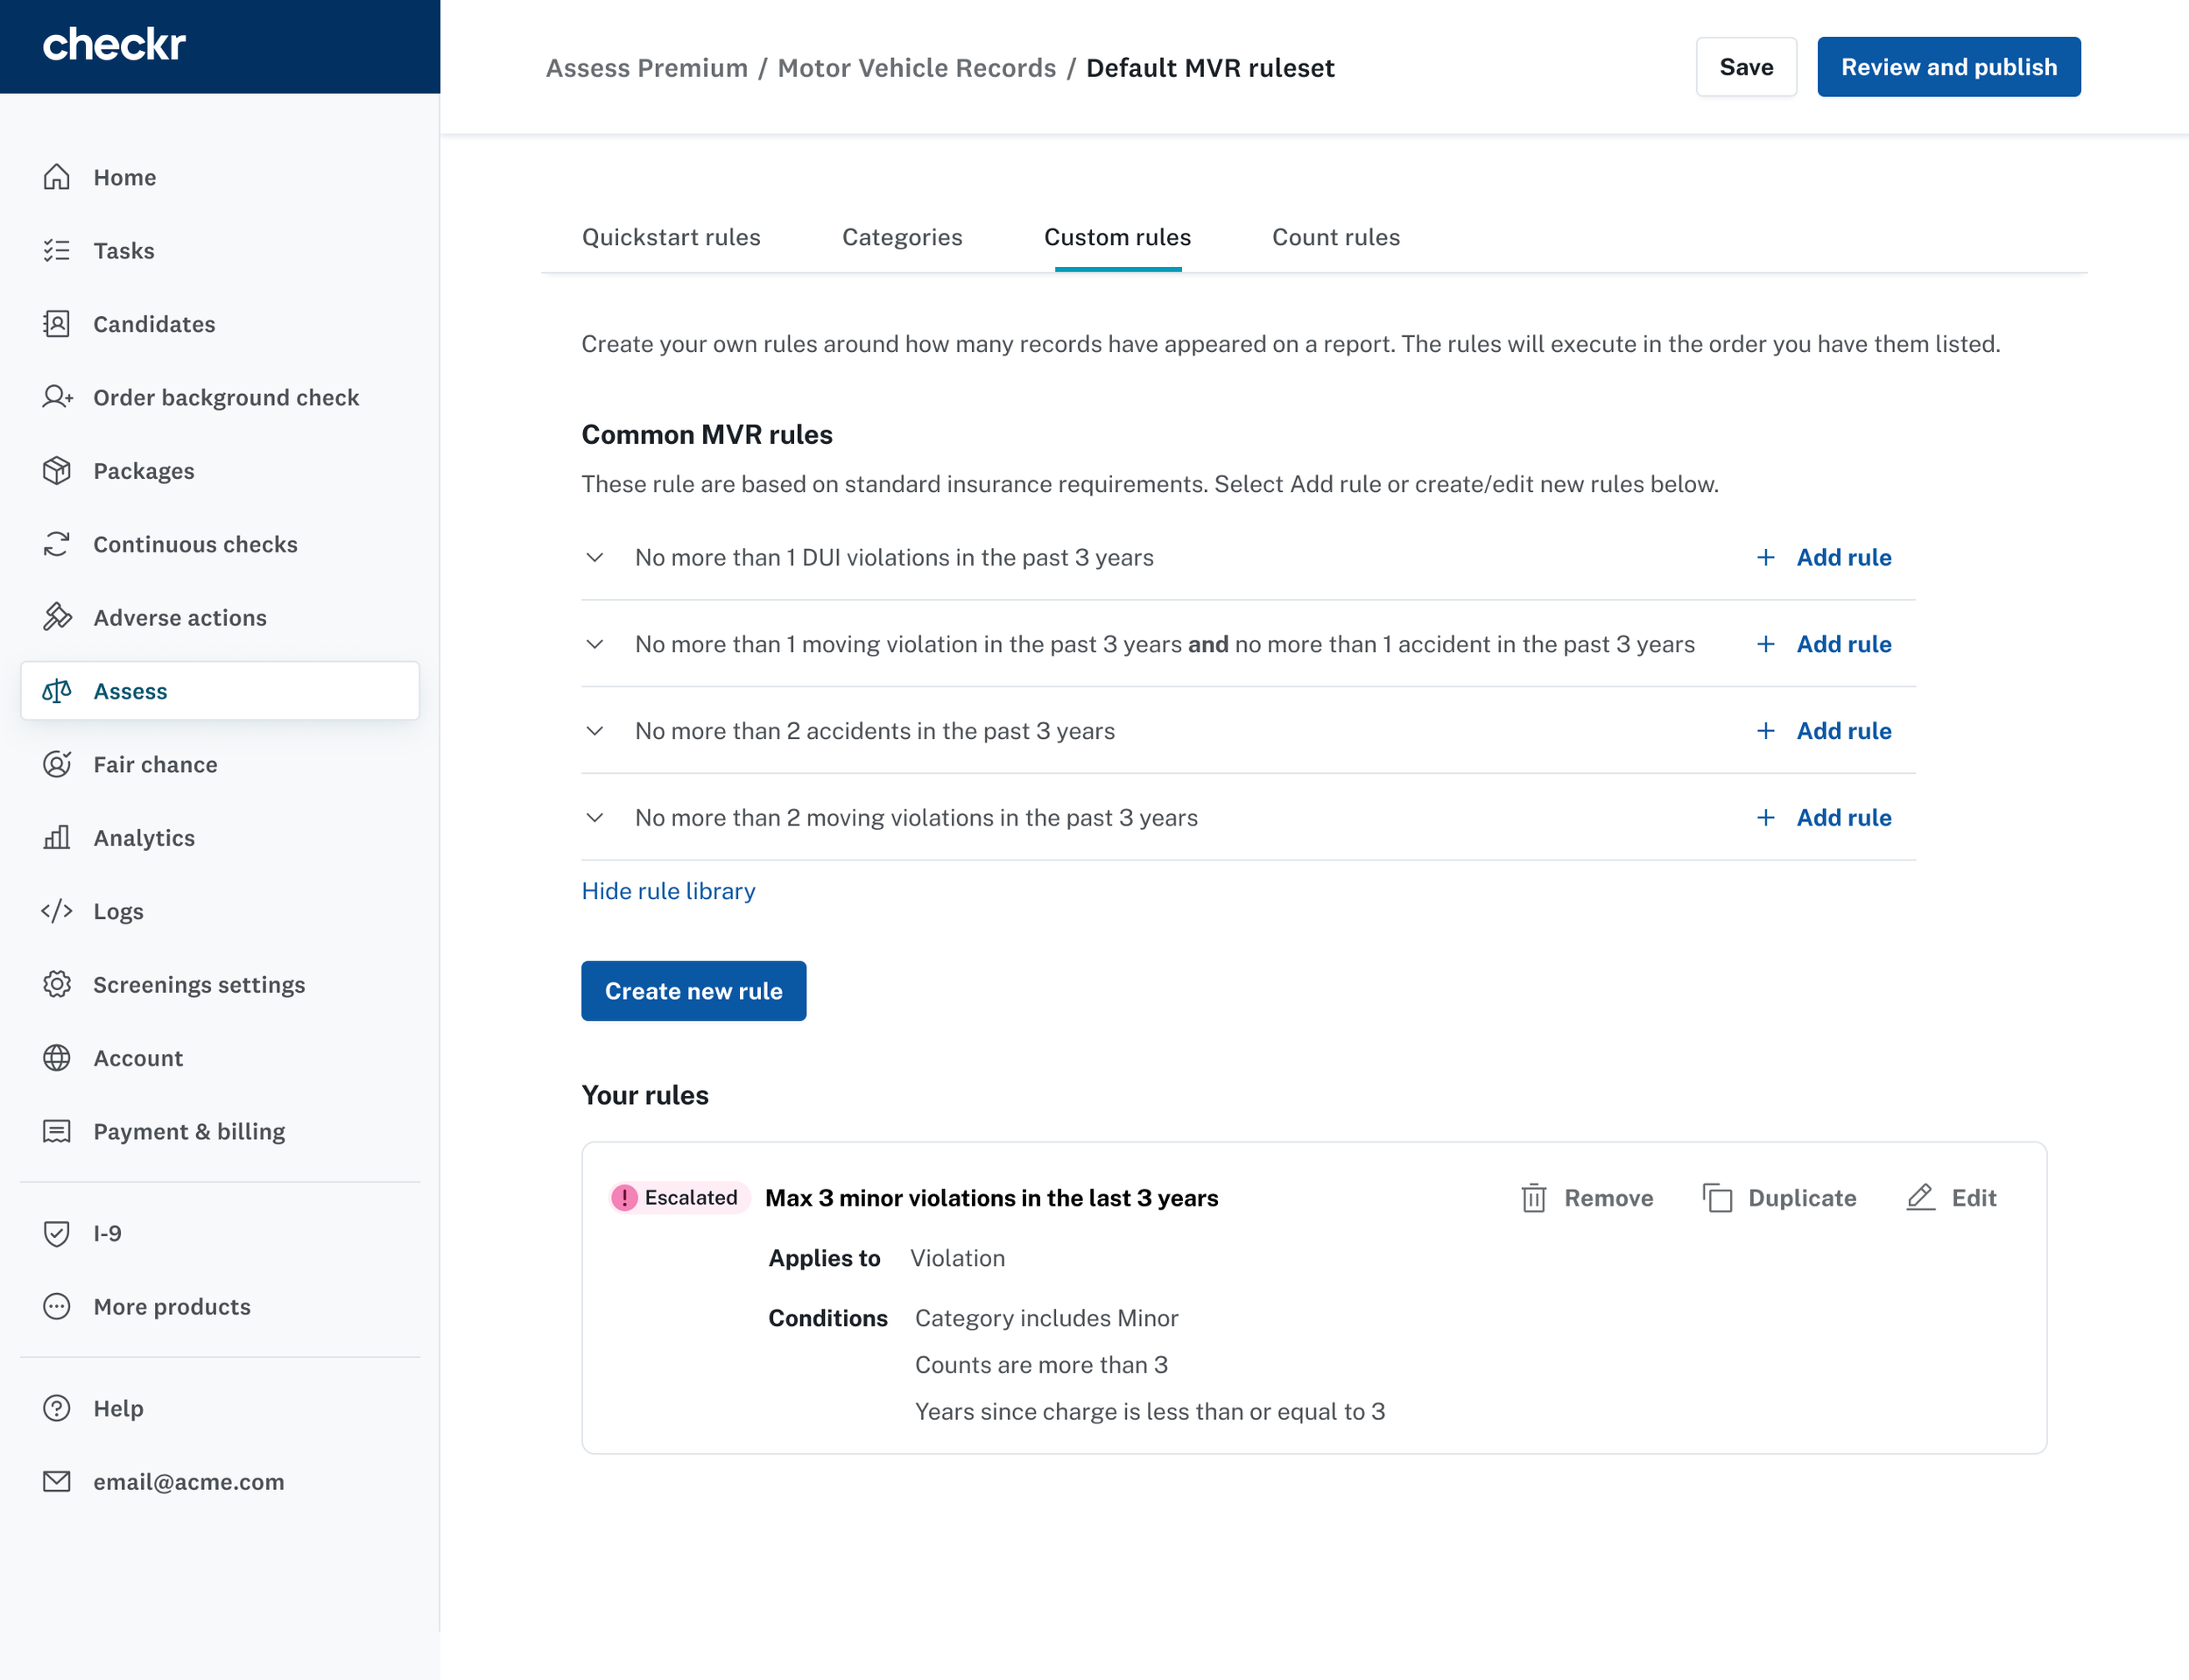Click the Remove trash icon

pos(1533,1197)
